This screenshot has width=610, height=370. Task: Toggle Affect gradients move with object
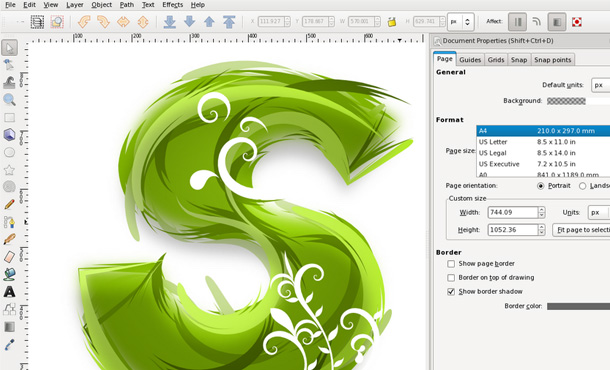(557, 22)
